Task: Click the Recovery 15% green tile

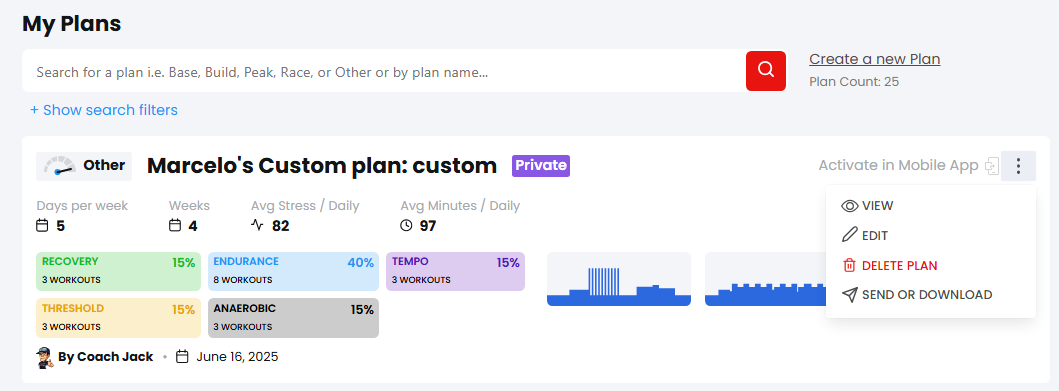Action: coord(118,271)
